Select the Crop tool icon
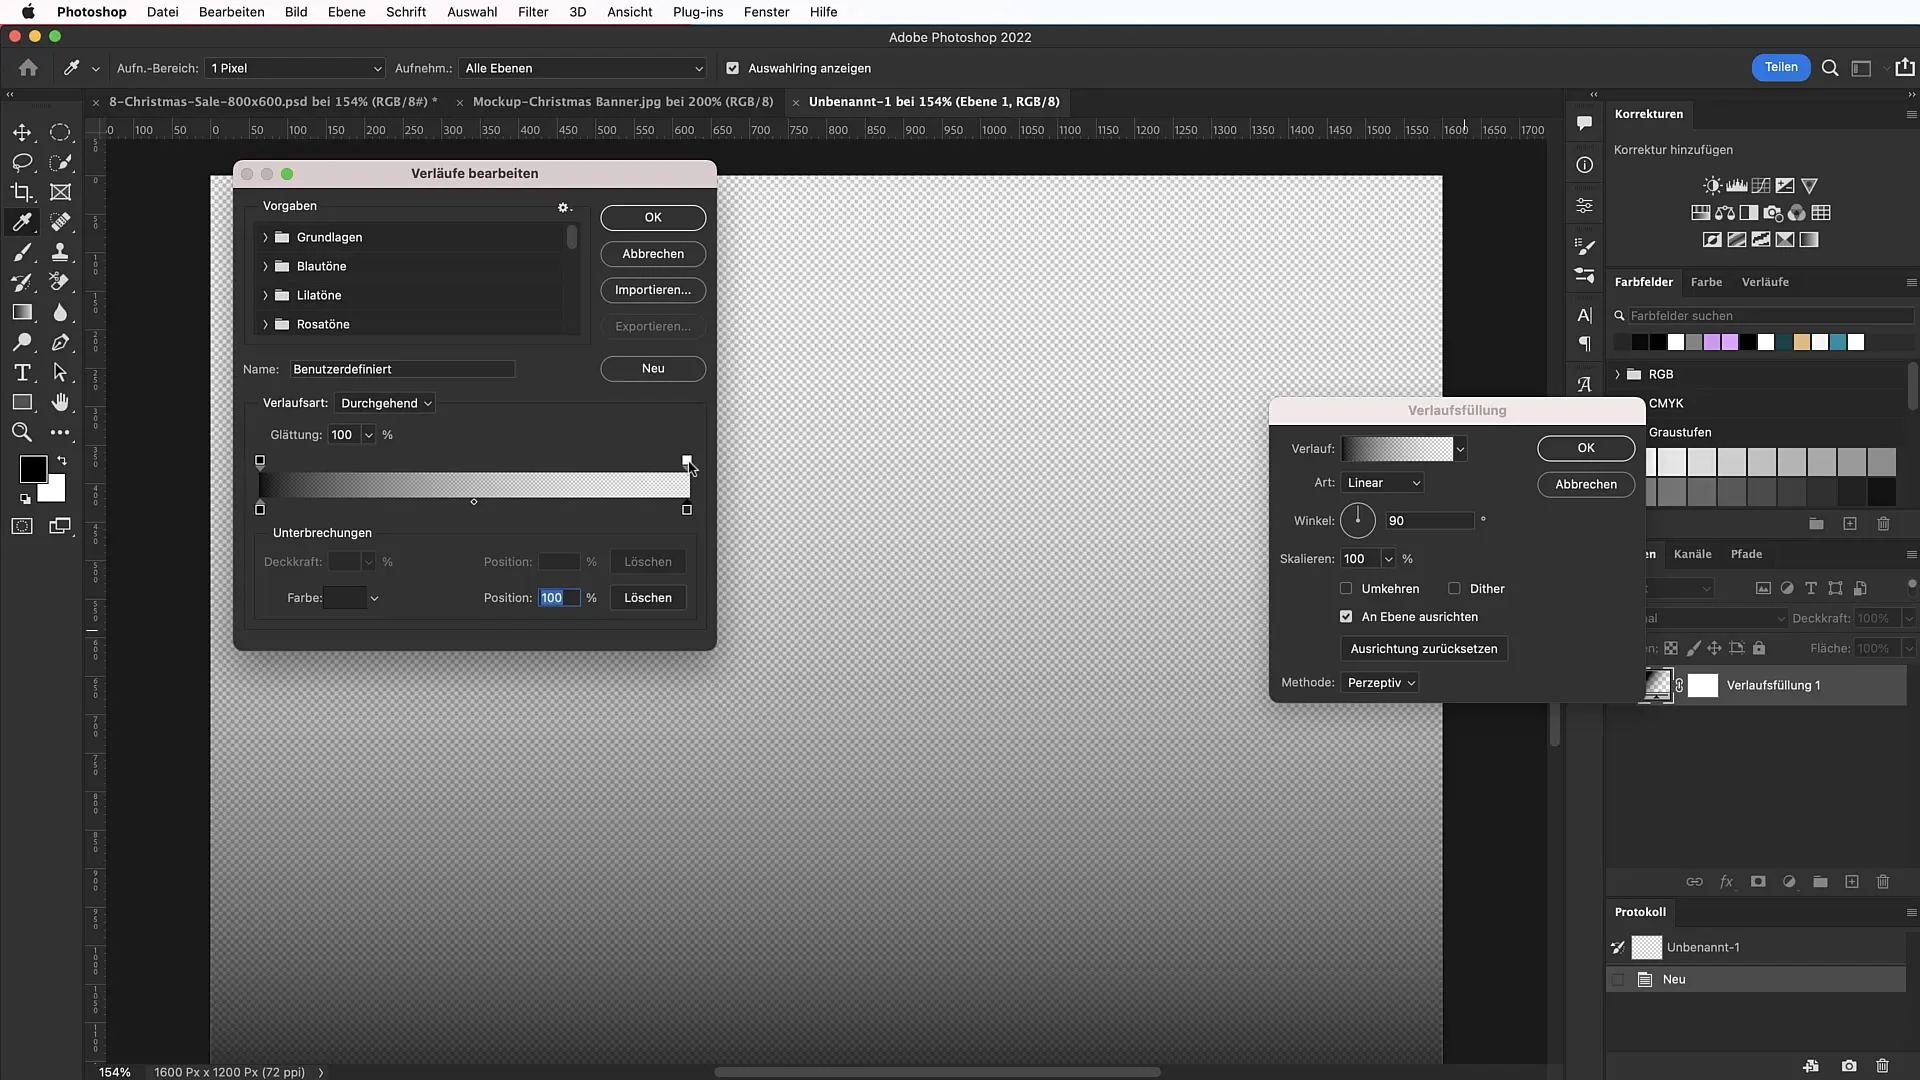The height and width of the screenshot is (1080, 1920). pos(22,191)
